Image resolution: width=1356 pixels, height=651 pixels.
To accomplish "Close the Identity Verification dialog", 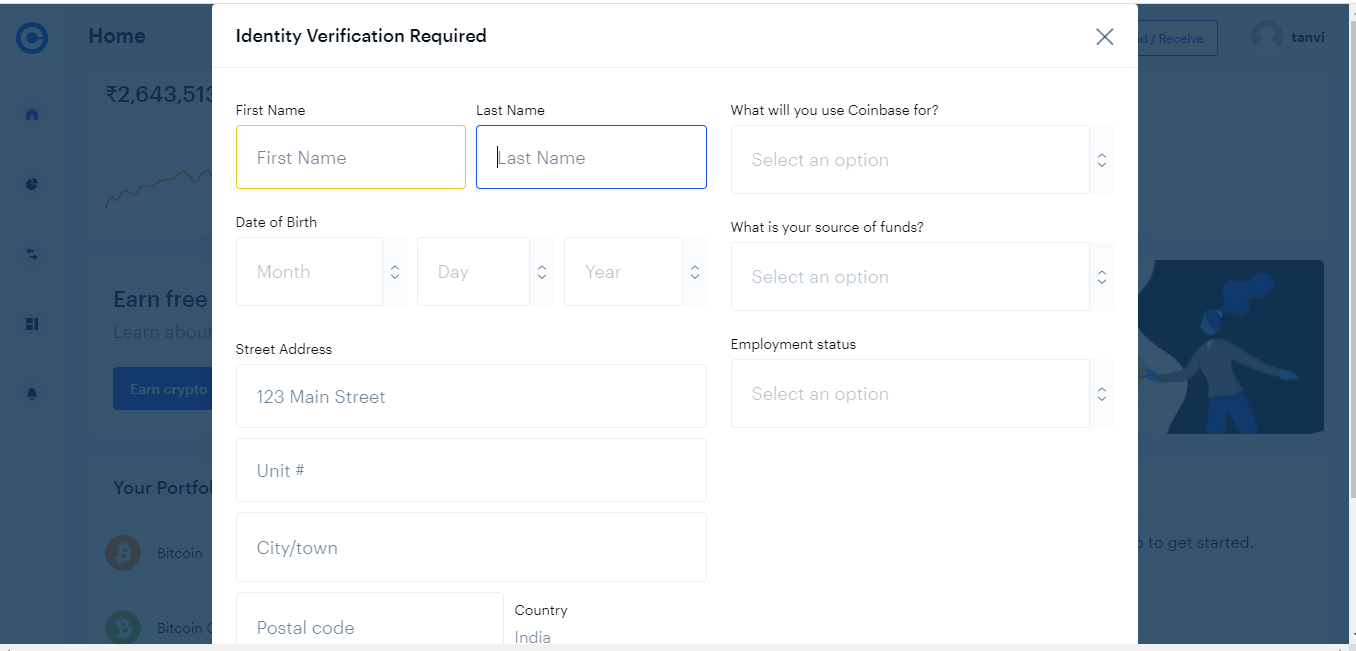I will click(1104, 37).
